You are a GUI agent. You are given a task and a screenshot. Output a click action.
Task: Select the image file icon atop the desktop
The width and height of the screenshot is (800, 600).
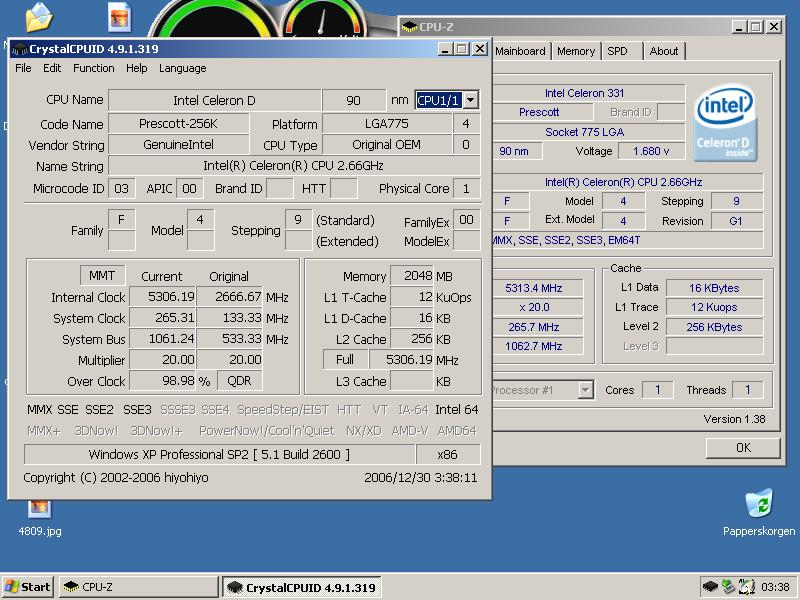tap(120, 17)
